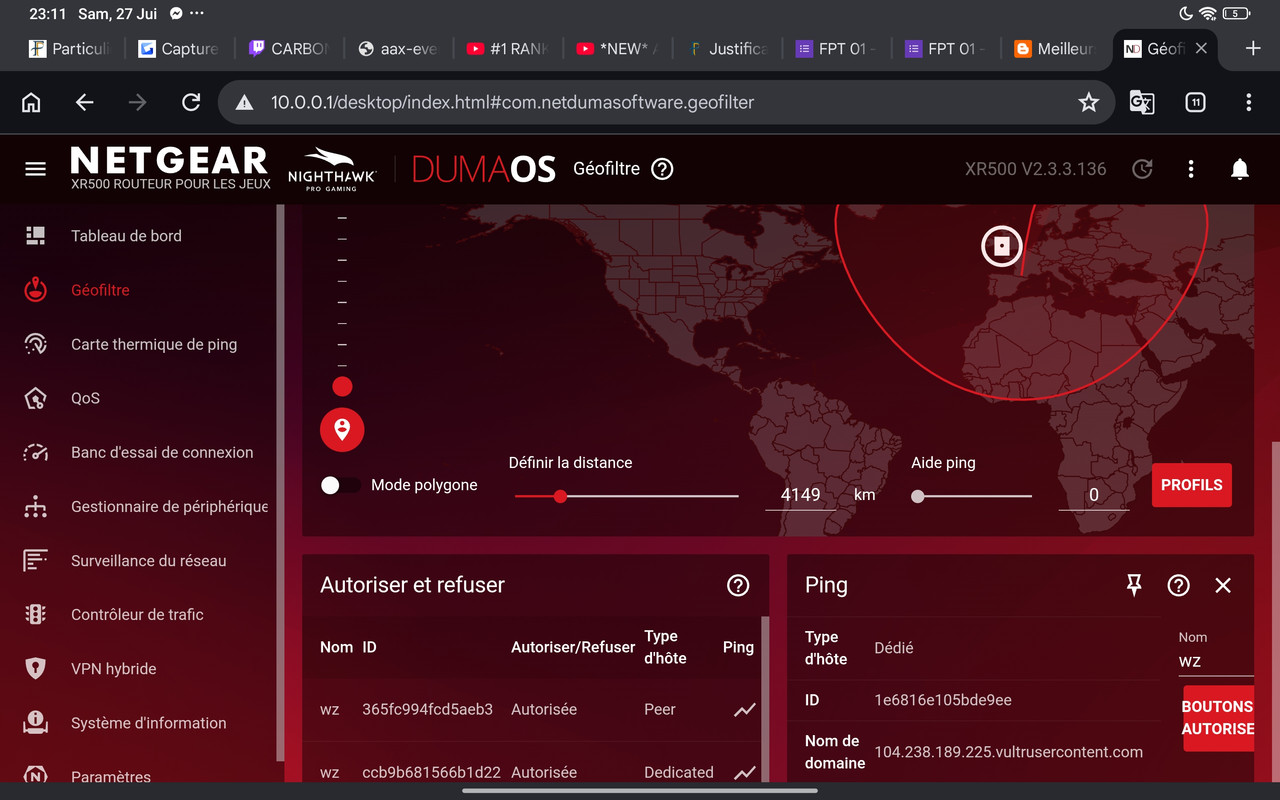This screenshot has height=800, width=1280.
Task: Click ID cell 365fc994fcd5aeb3
Action: pyautogui.click(x=427, y=709)
